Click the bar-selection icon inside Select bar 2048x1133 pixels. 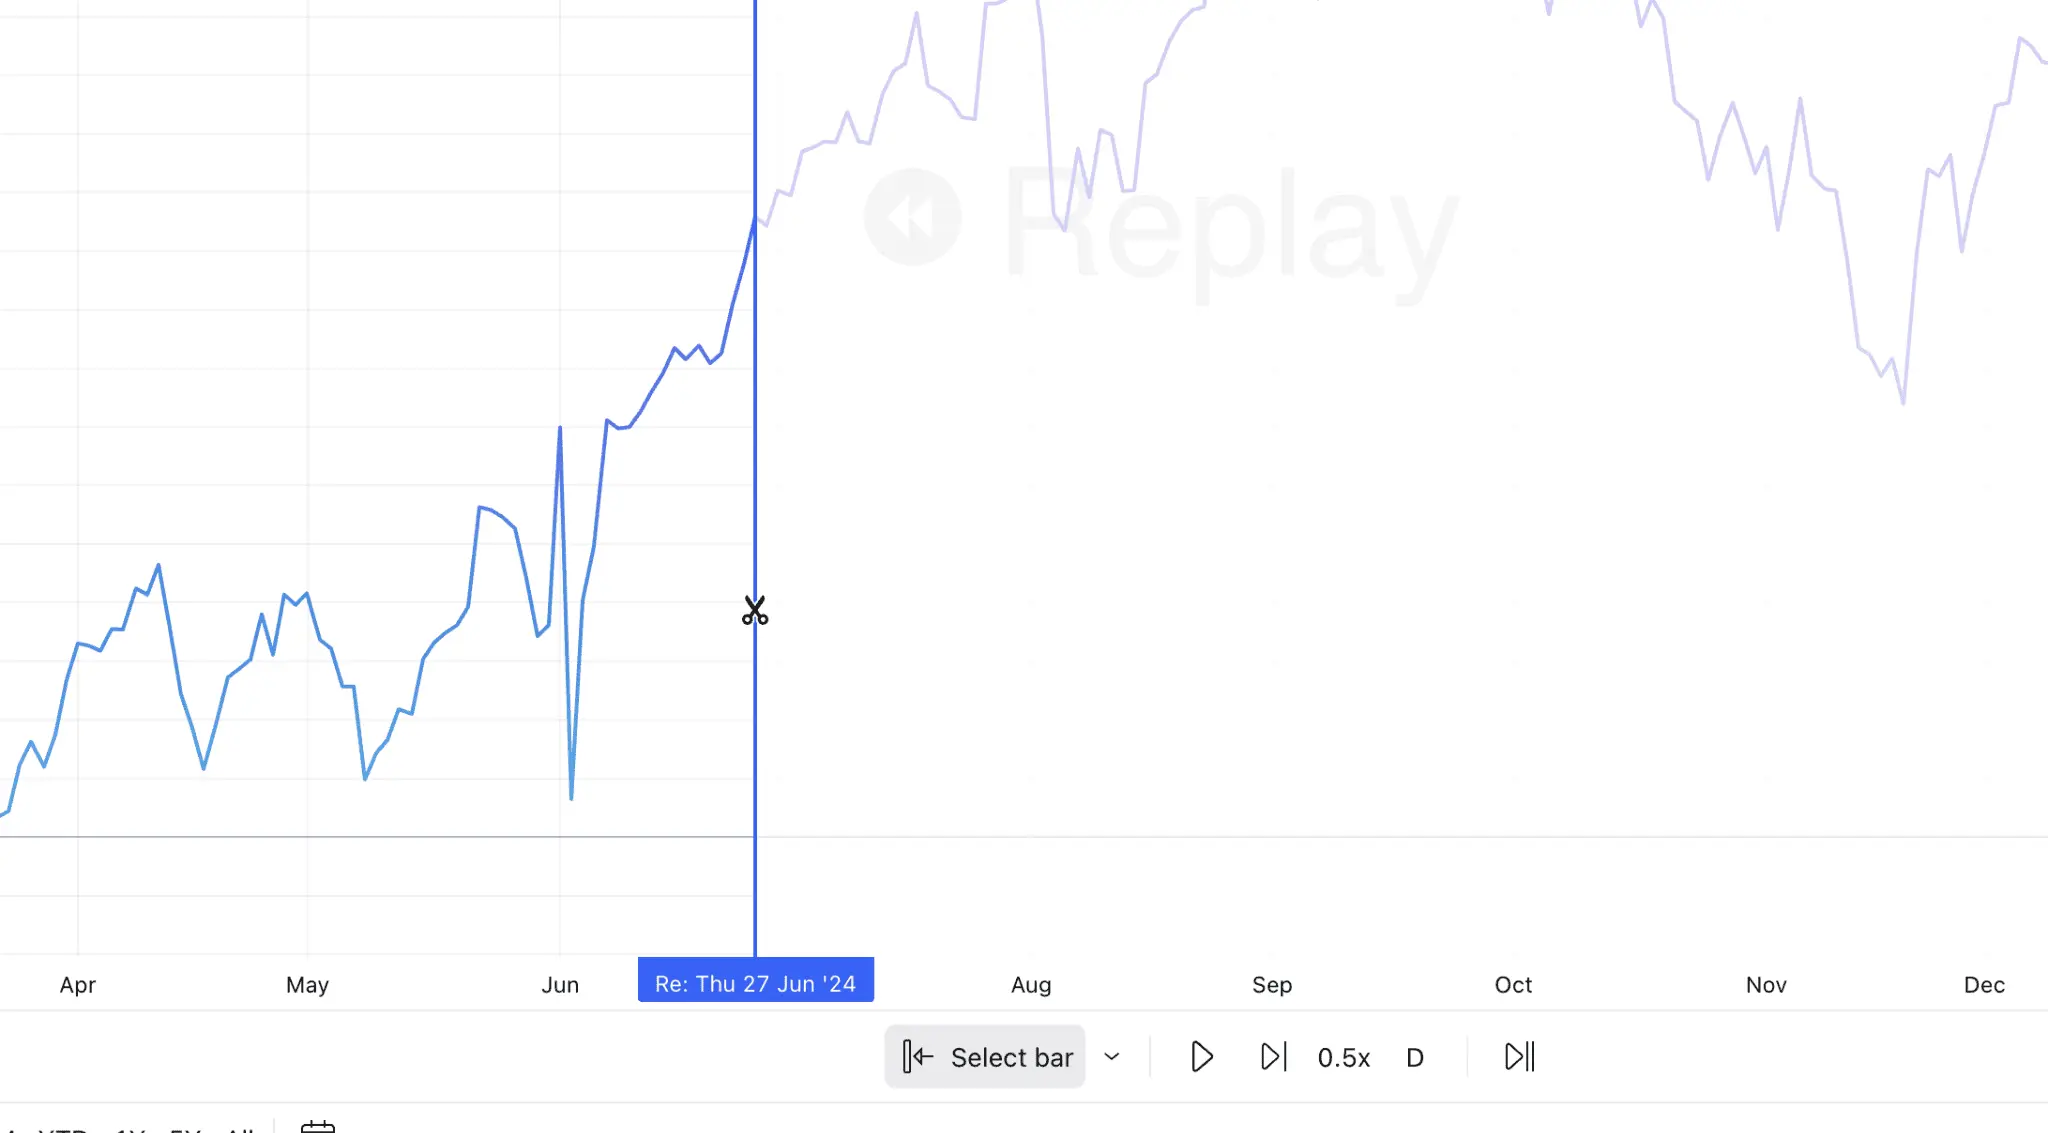click(918, 1057)
